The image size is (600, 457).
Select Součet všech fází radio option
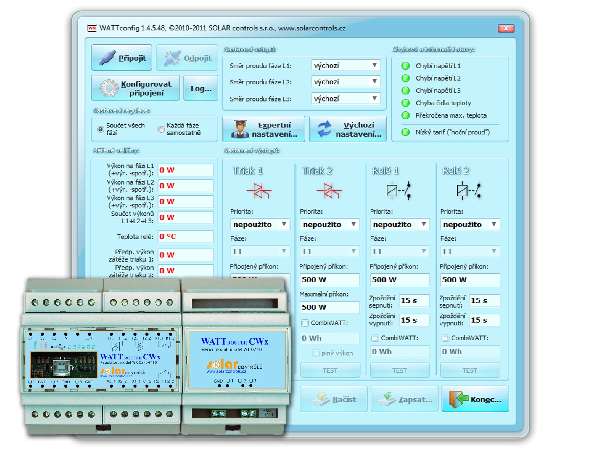[101, 129]
